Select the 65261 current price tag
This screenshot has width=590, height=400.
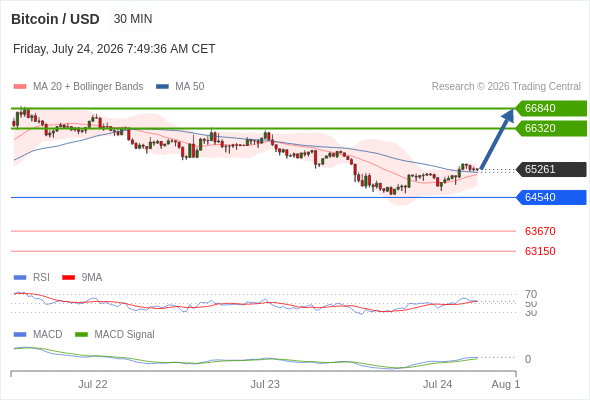551,169
